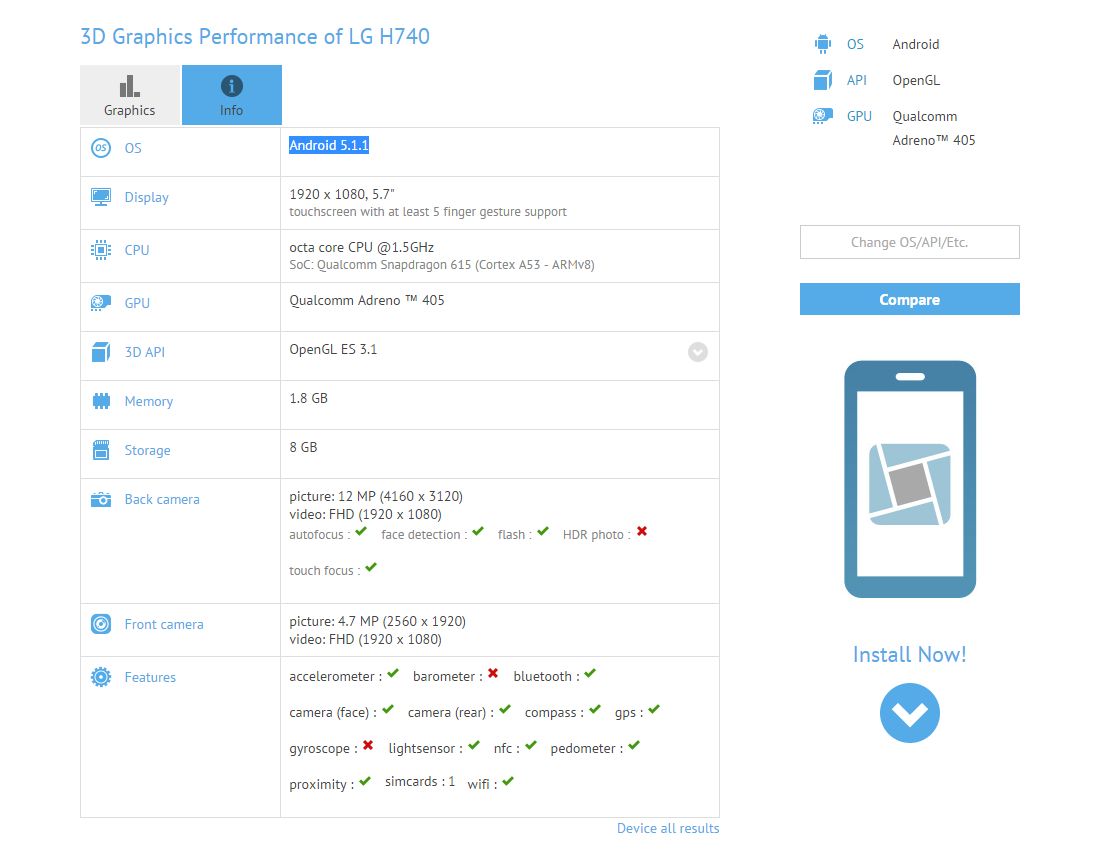The height and width of the screenshot is (855, 1120).
Task: Click the wifi green check mark
Action: click(508, 781)
